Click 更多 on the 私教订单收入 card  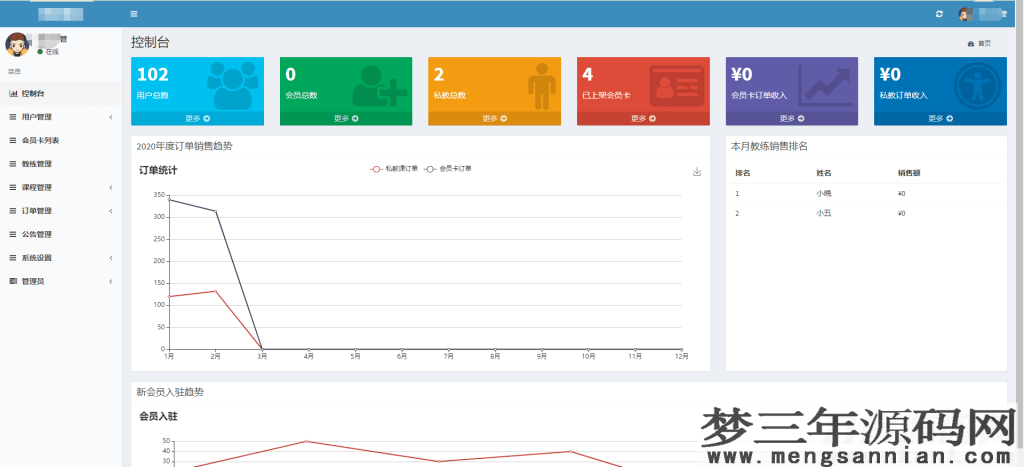pyautogui.click(x=940, y=118)
